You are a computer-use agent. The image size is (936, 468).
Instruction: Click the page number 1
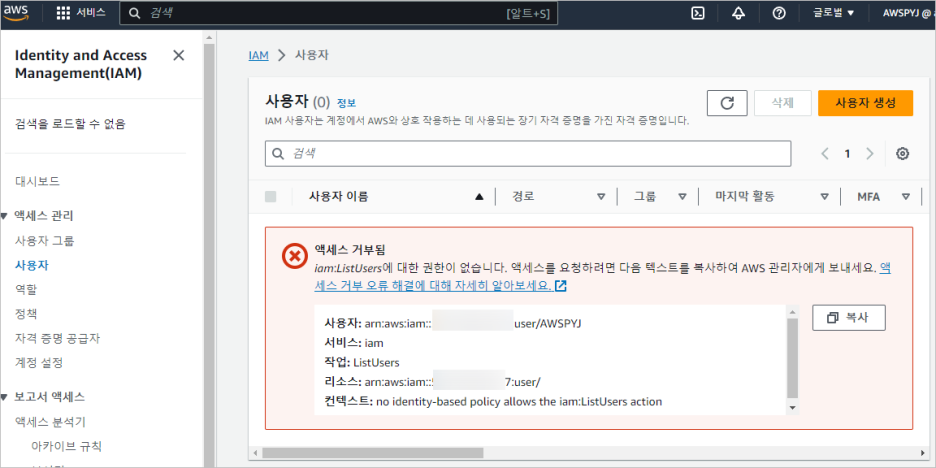tap(847, 154)
